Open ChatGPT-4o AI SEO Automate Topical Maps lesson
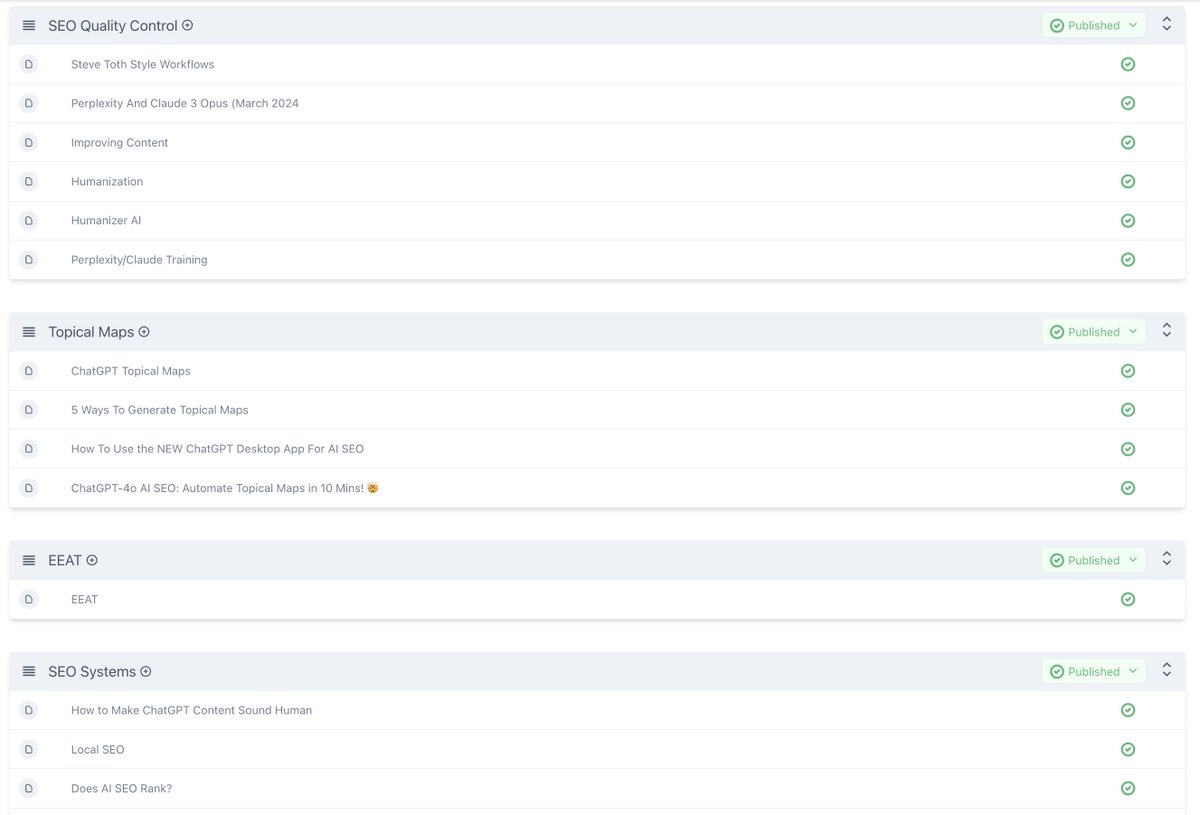This screenshot has height=815, width=1200. pos(225,488)
